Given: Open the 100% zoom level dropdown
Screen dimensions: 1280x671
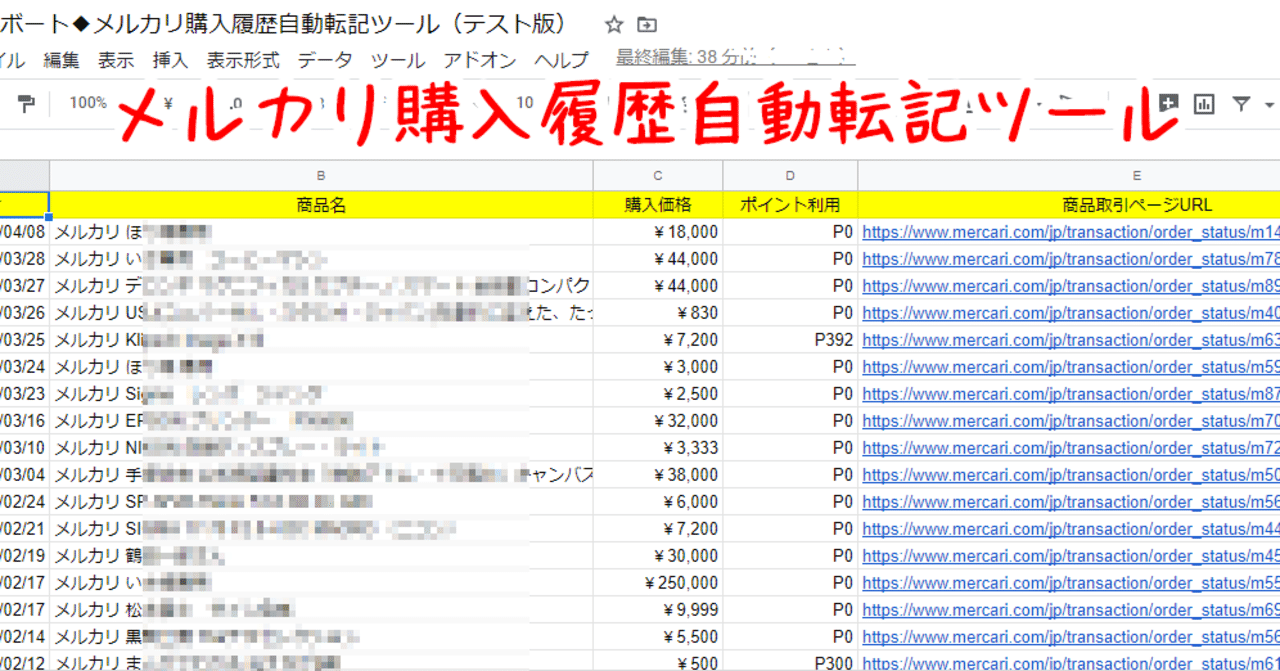Looking at the screenshot, I should 88,102.
